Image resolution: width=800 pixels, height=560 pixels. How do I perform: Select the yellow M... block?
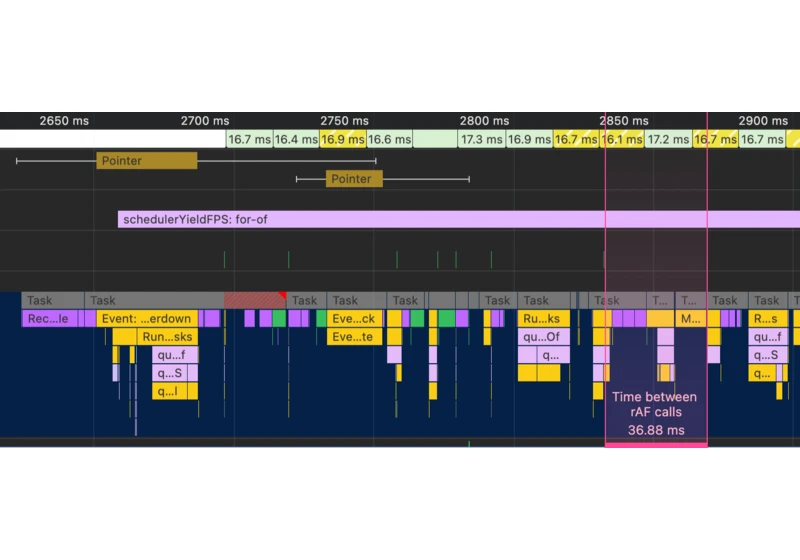(691, 319)
